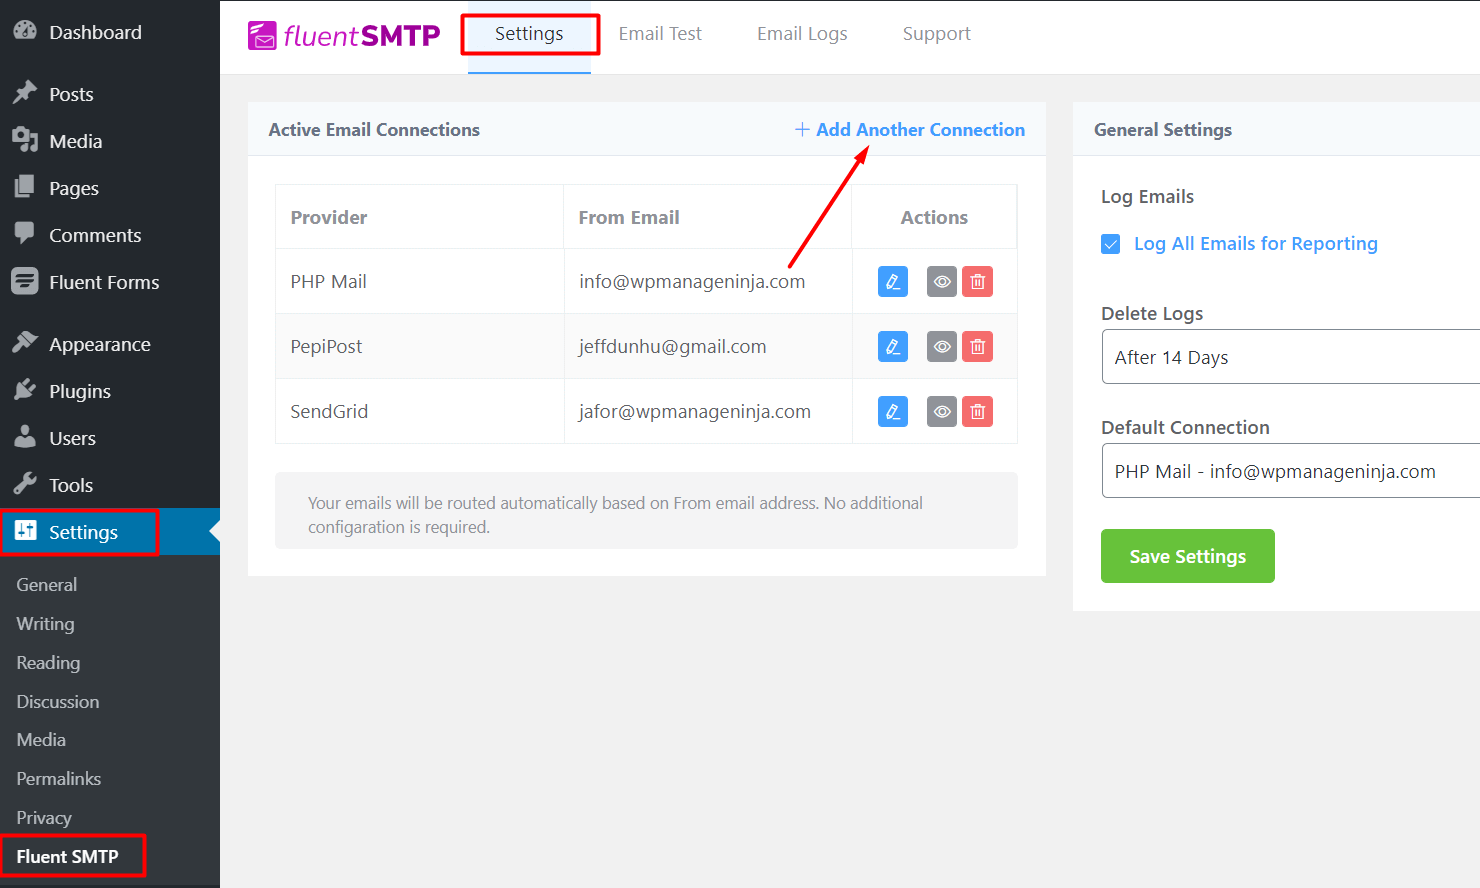The image size is (1480, 888).
Task: Open the Default Connection dropdown
Action: (x=1290, y=471)
